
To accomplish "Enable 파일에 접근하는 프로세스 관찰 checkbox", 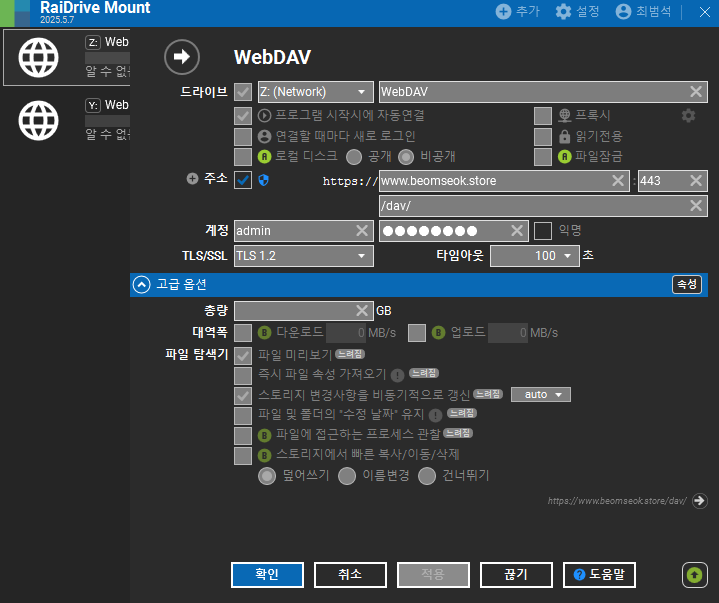I will (243, 436).
